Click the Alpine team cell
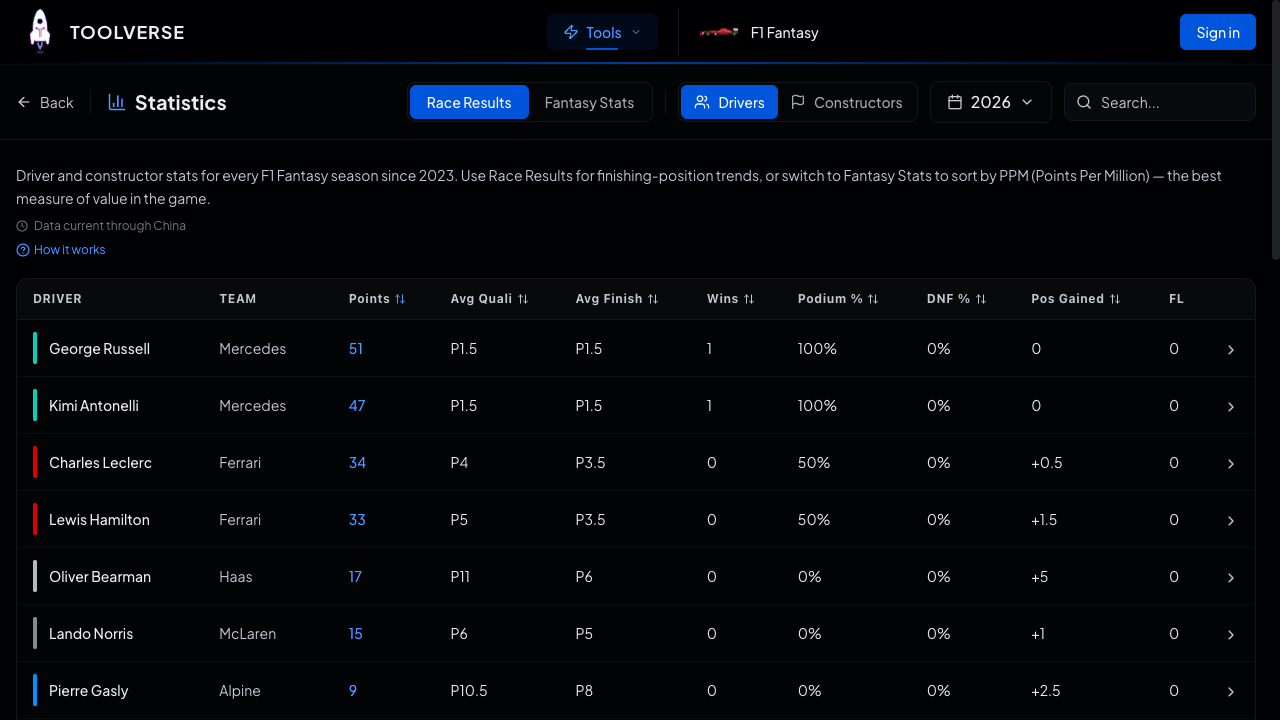This screenshot has width=1280, height=720. tap(240, 691)
